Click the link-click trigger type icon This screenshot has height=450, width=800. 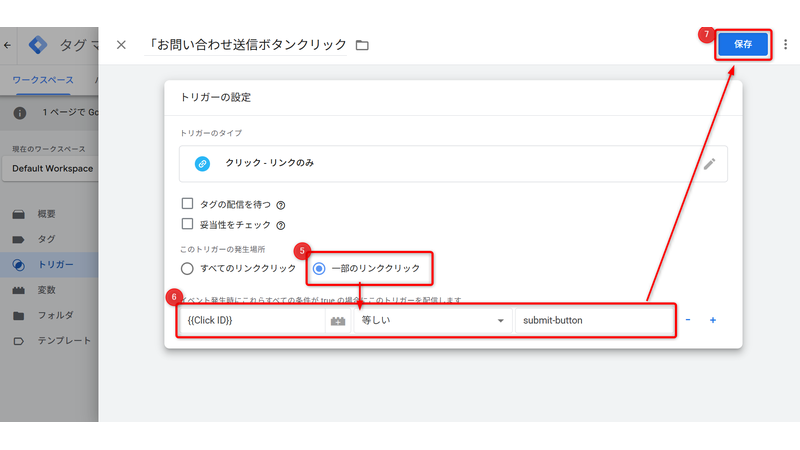[x=203, y=163]
